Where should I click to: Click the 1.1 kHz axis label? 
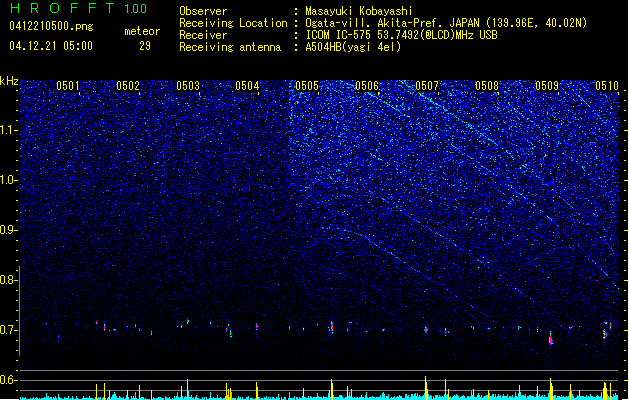(9, 130)
